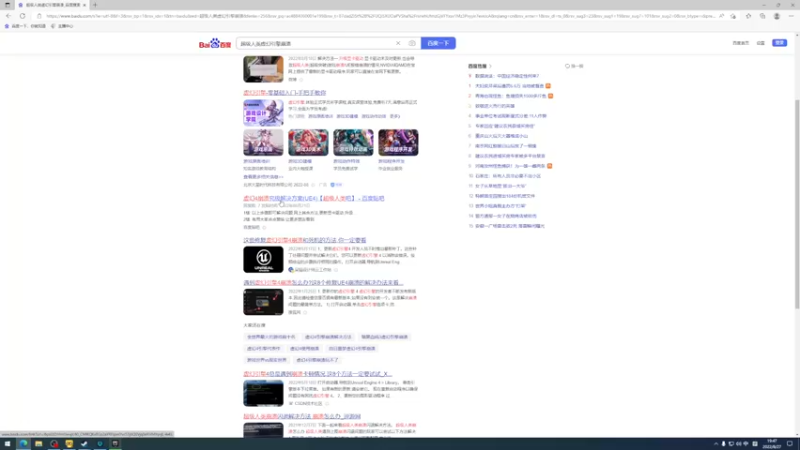Click the 游戏3D美术 course thumbnail
The image size is (800, 450).
[308, 142]
